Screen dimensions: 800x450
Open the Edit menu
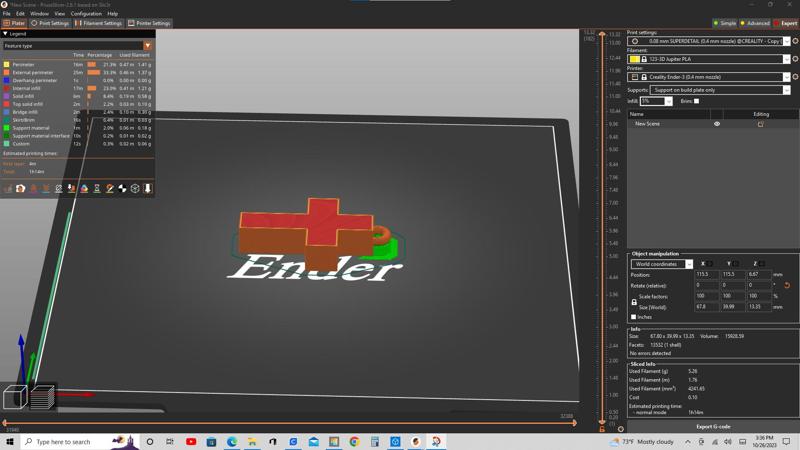tap(20, 14)
